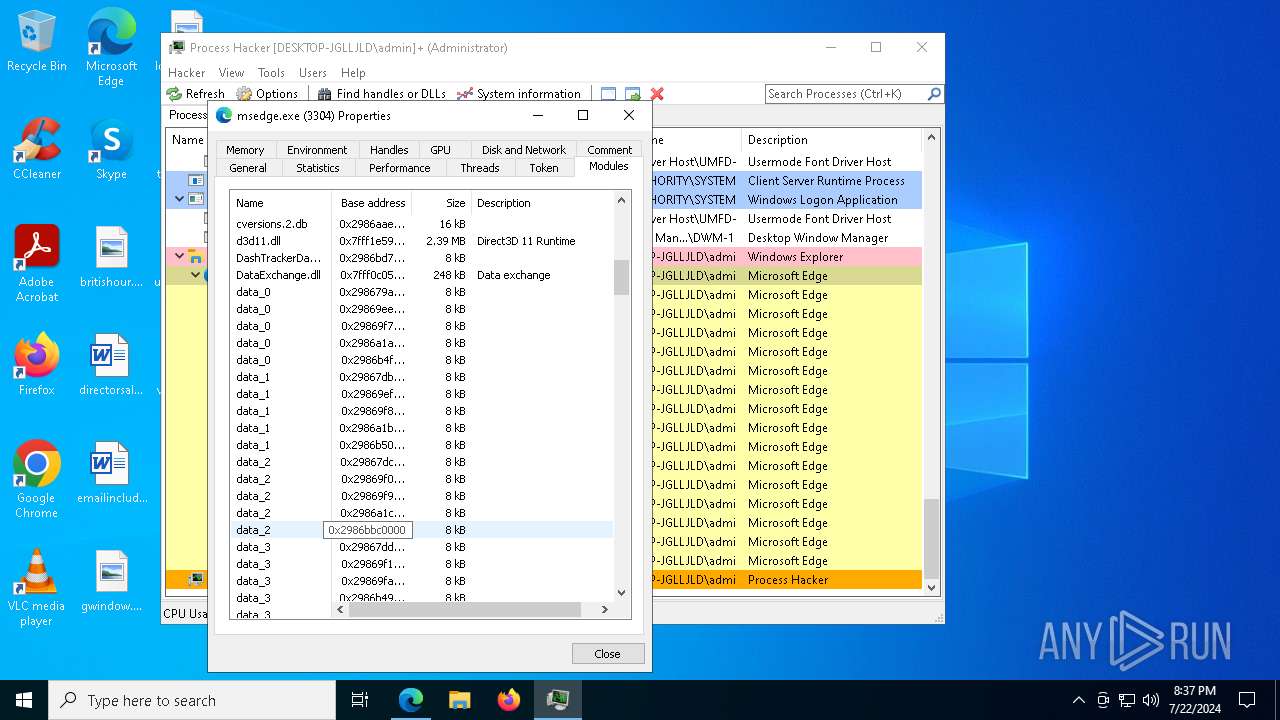Open the emailinclud Word document icon
Viewport: 1280px width, 720px height.
tap(111, 473)
